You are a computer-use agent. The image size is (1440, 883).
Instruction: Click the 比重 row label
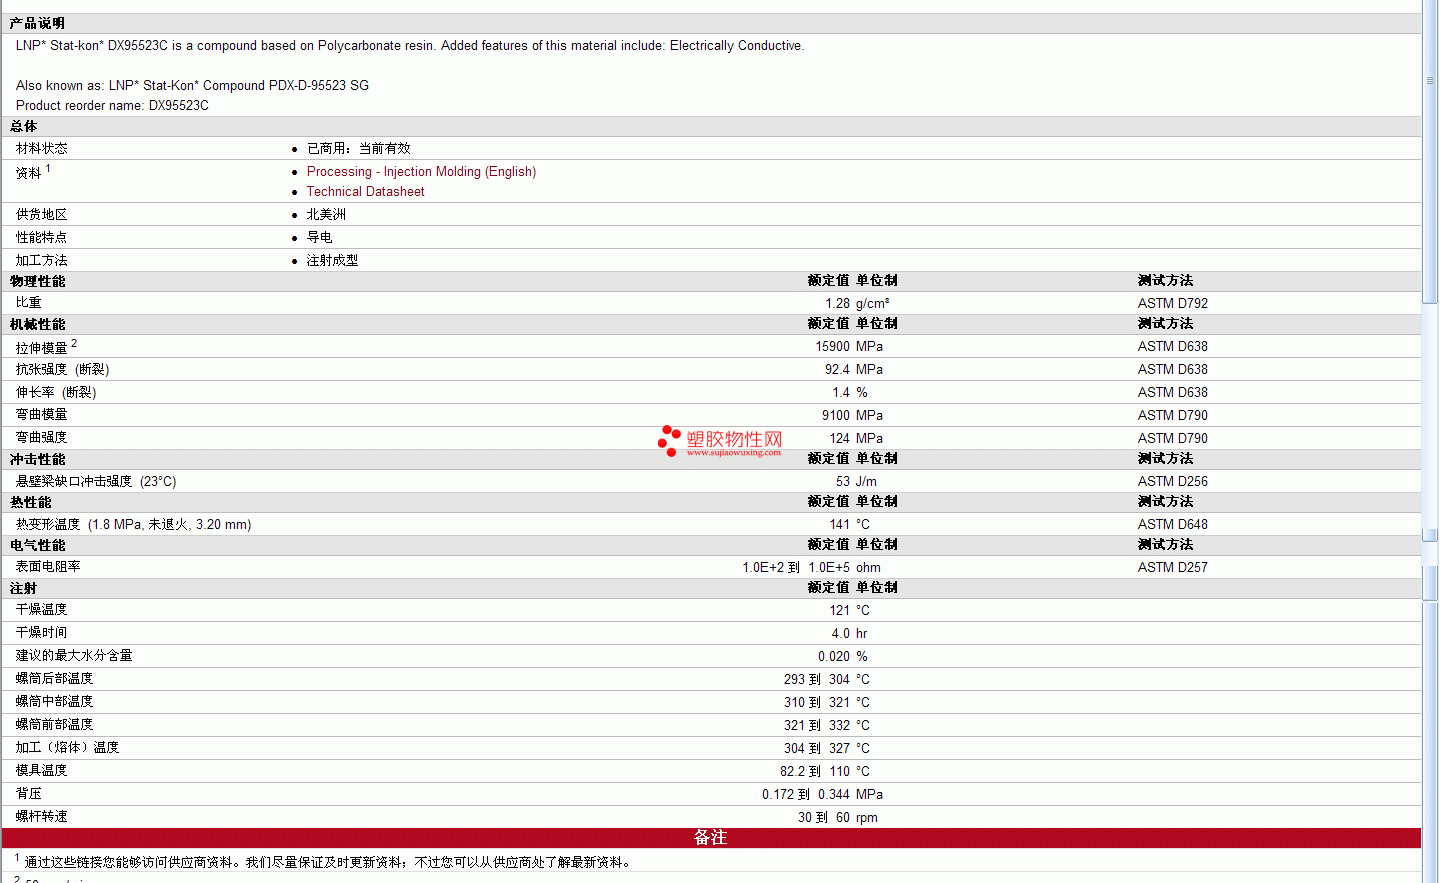pyautogui.click(x=29, y=303)
